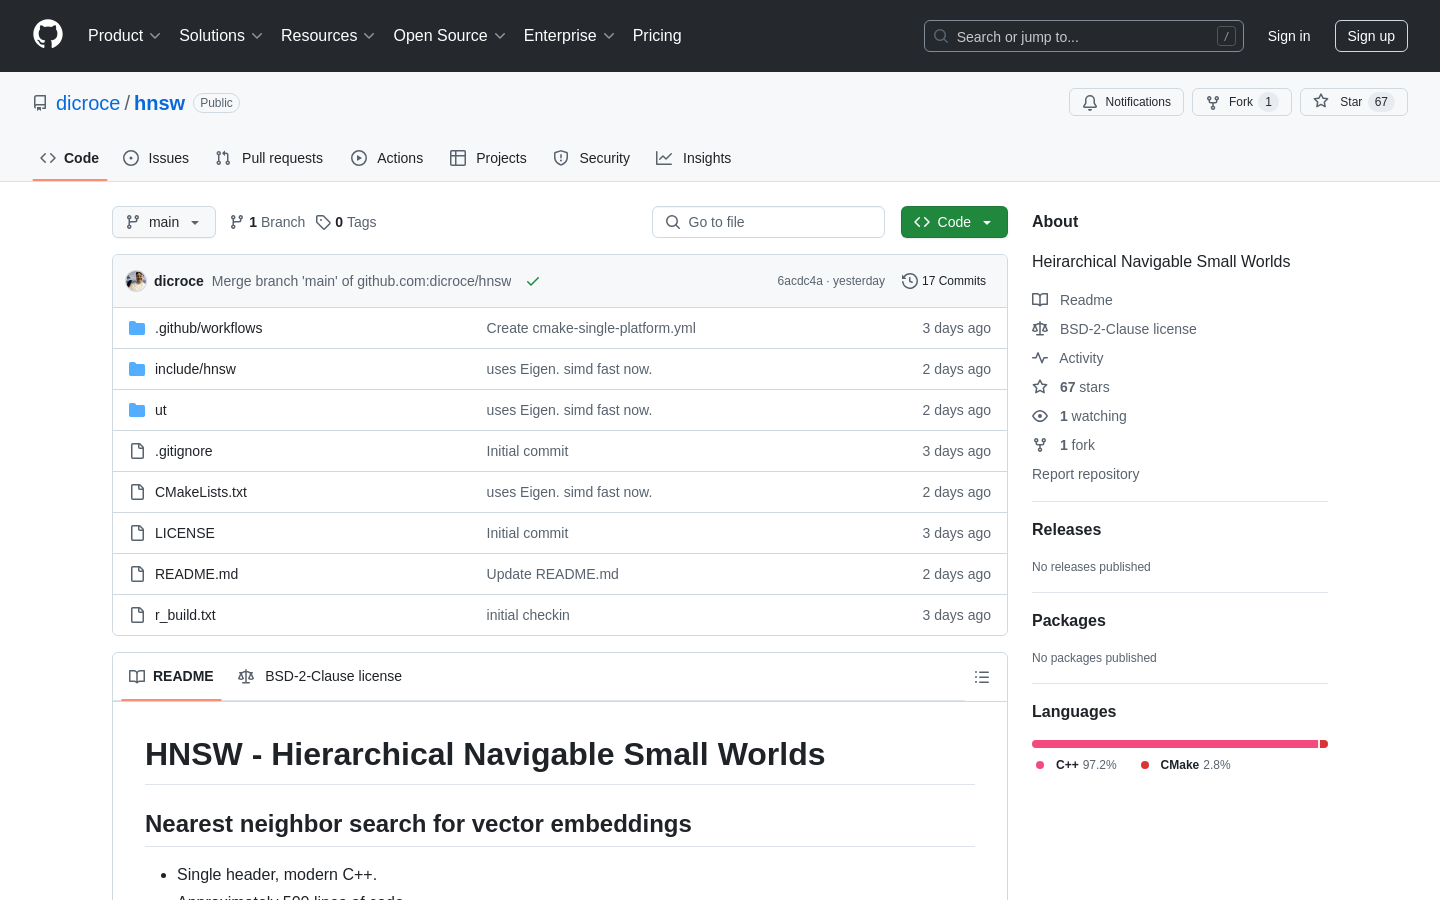Focus the Search or jump to box
The height and width of the screenshot is (900, 1440).
1084,36
